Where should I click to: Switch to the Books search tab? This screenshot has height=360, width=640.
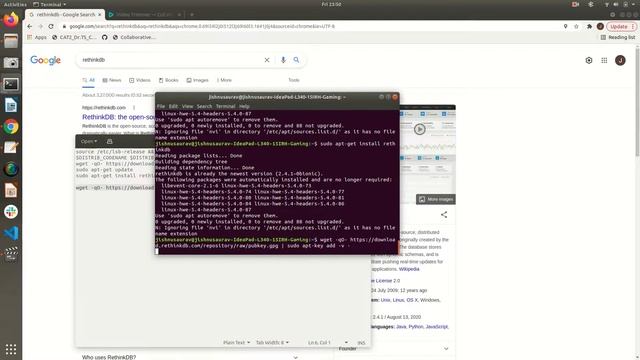click(x=168, y=80)
